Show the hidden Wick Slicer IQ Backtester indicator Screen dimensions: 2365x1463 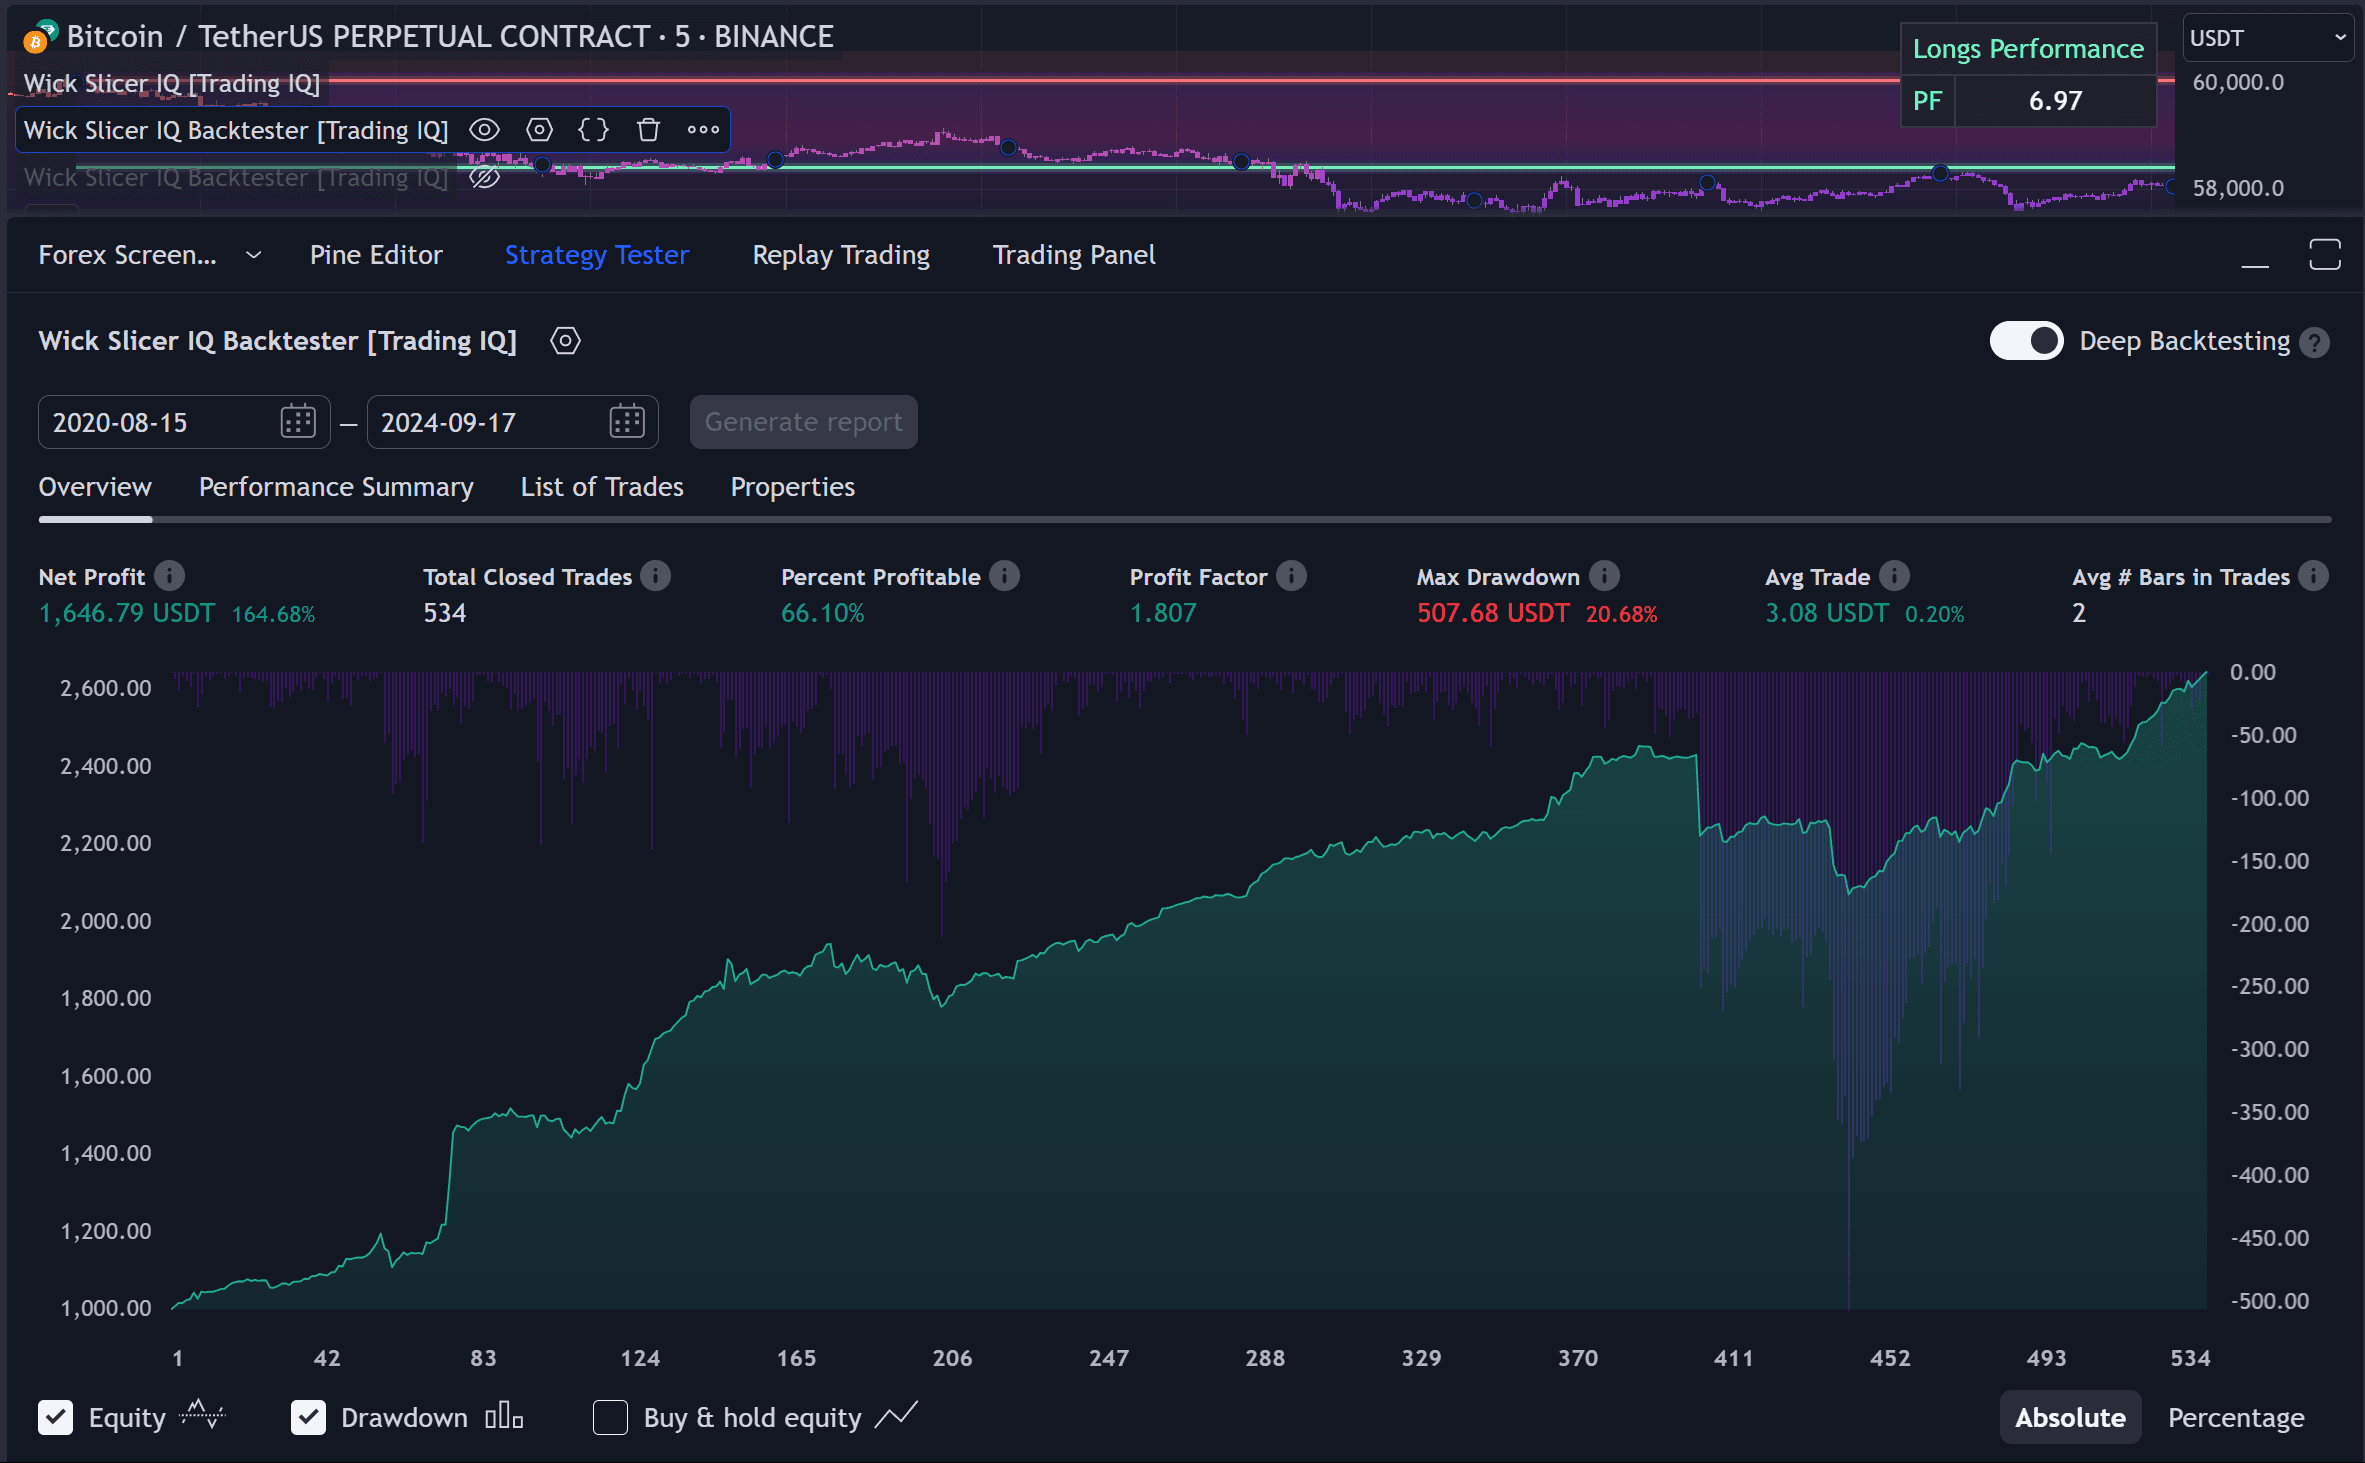(485, 177)
